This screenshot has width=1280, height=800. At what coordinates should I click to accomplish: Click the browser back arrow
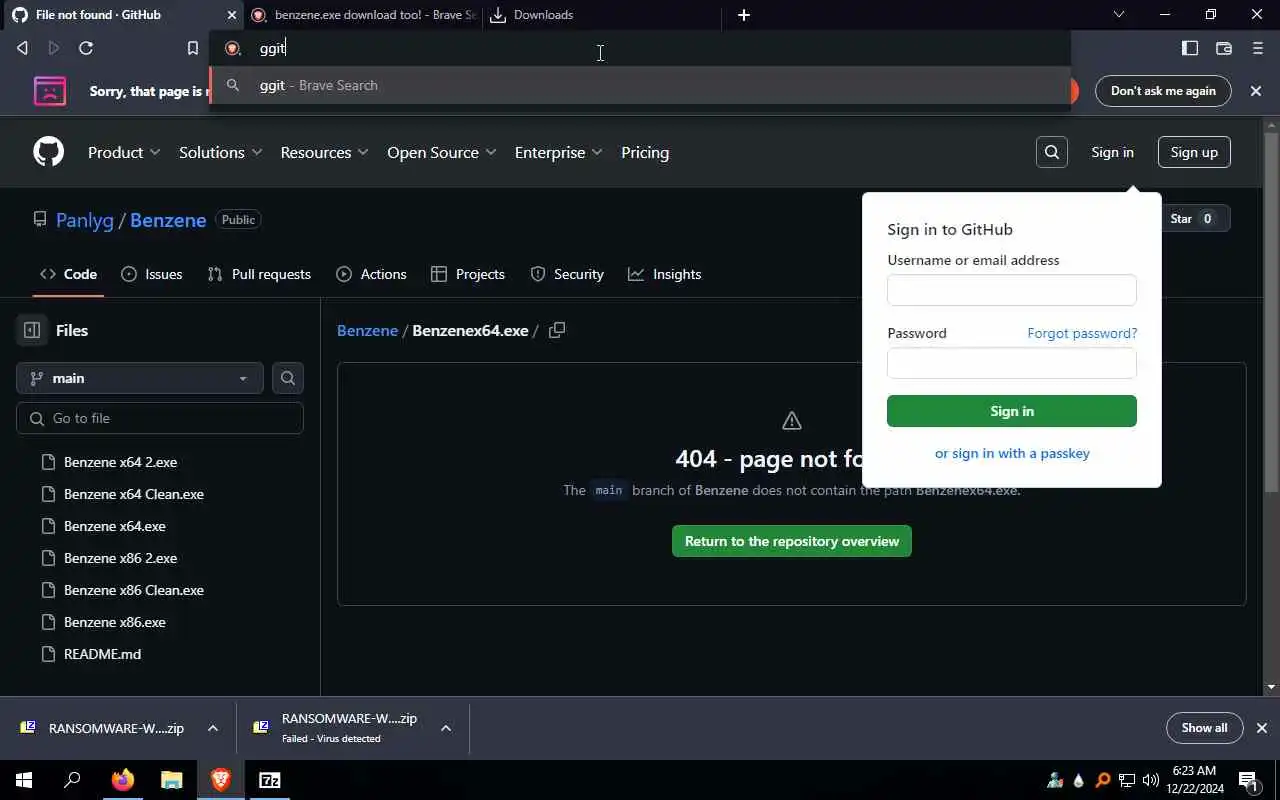(22, 48)
